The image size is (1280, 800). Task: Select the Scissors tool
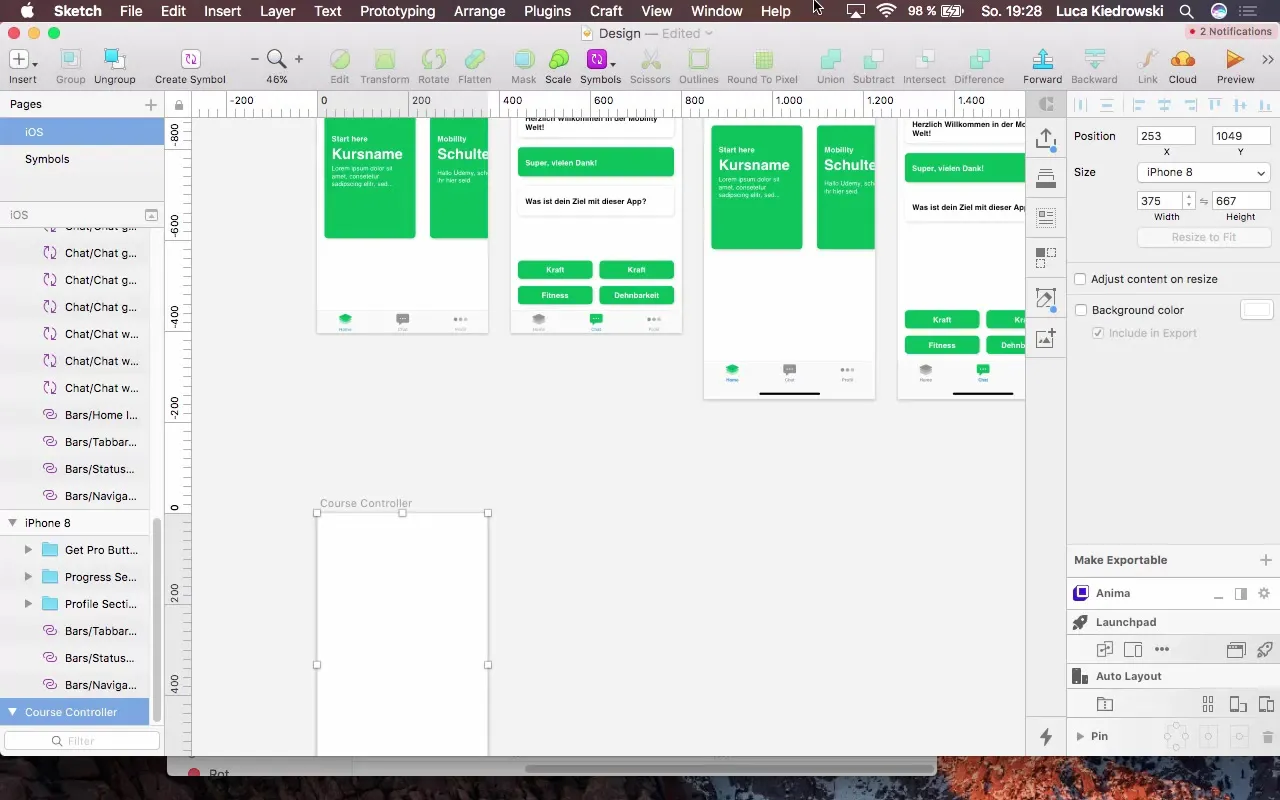point(650,60)
